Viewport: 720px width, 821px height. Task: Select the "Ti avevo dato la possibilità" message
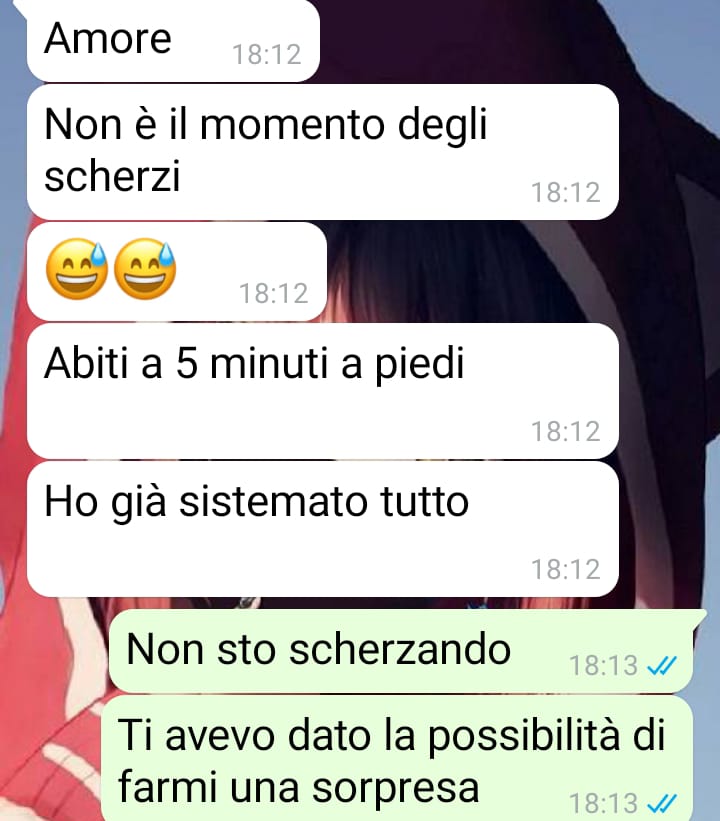[397, 758]
